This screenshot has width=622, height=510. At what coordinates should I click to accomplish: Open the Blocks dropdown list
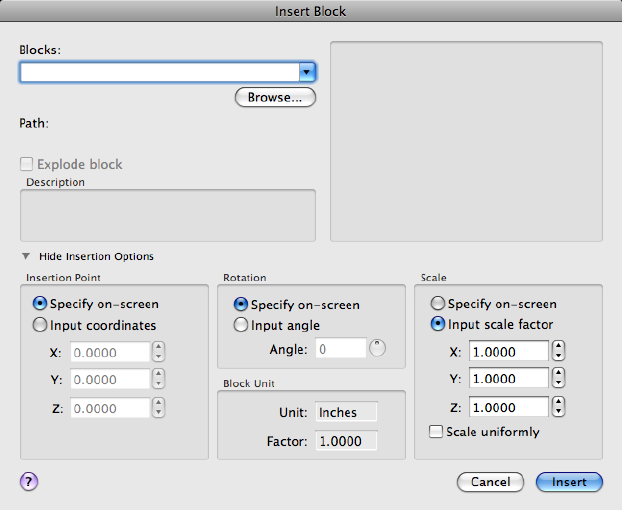pos(308,72)
